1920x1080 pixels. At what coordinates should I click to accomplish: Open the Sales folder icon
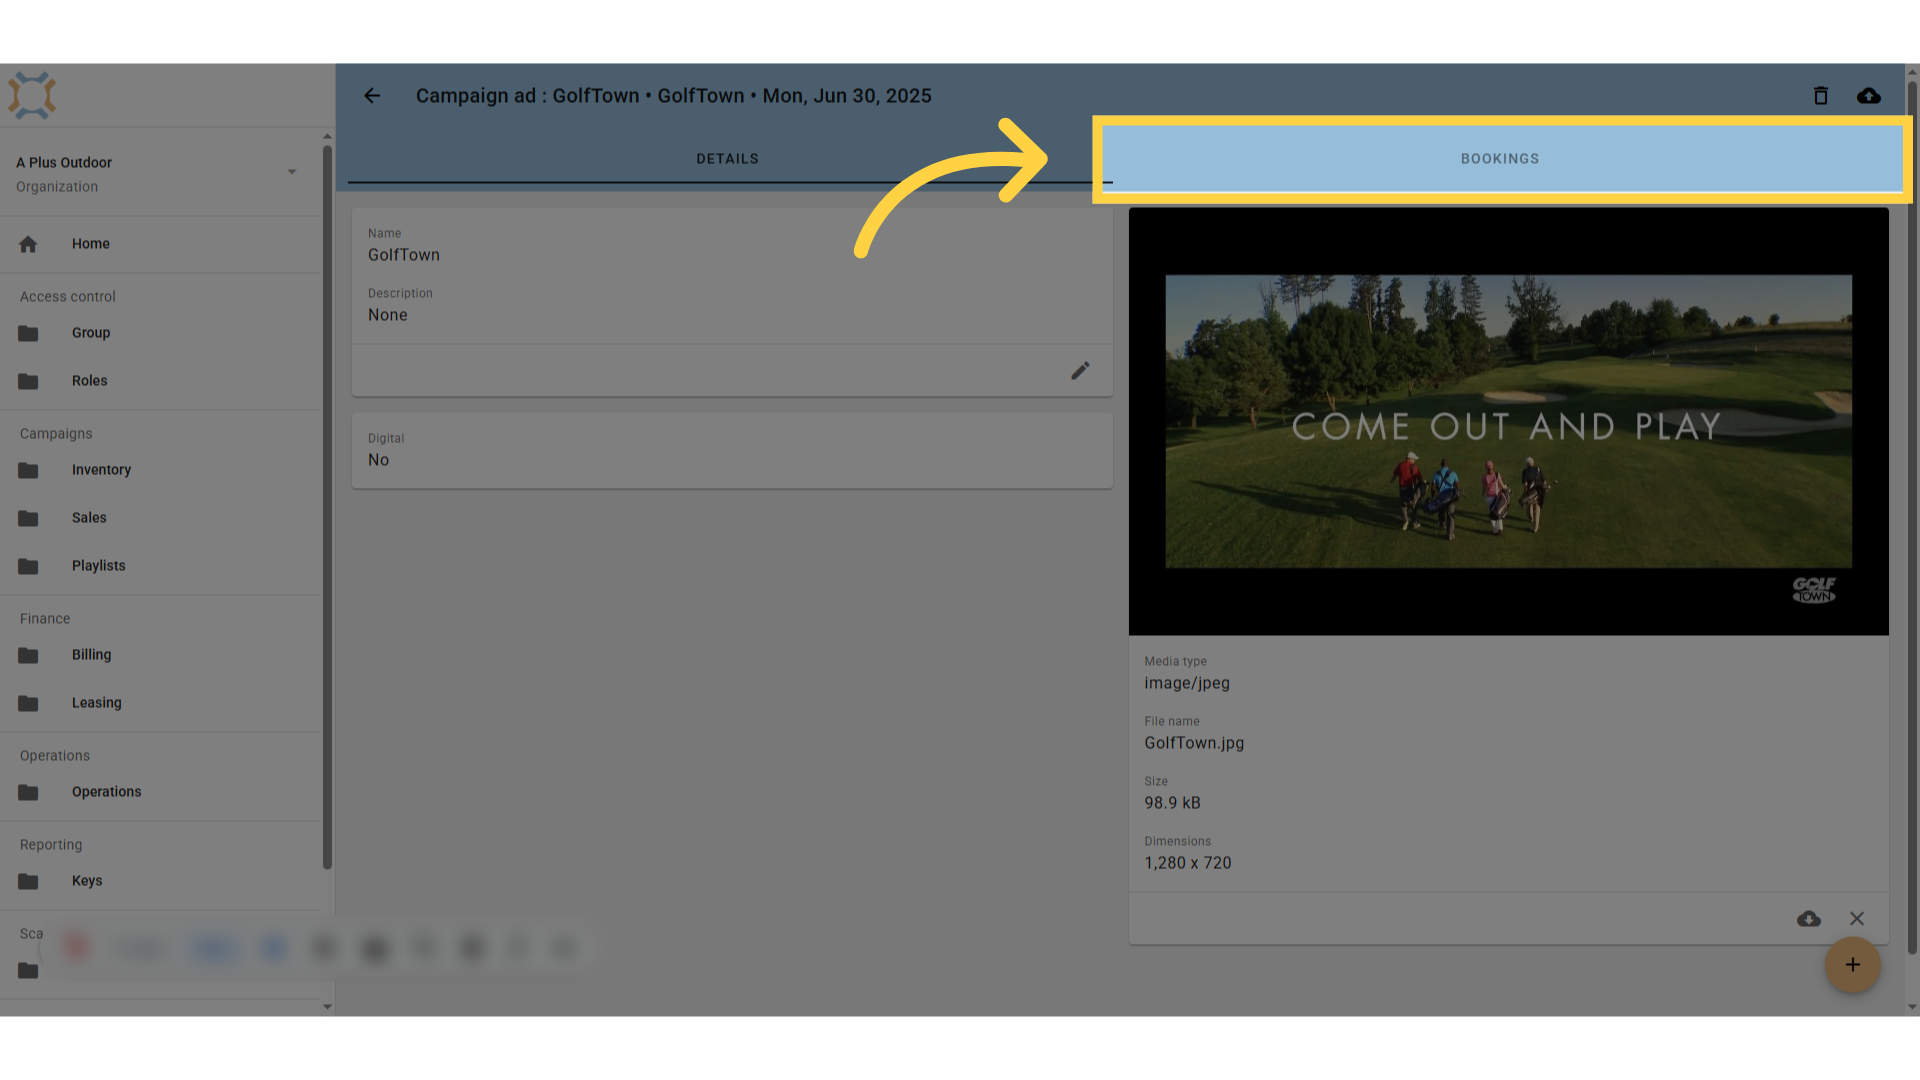click(x=28, y=518)
